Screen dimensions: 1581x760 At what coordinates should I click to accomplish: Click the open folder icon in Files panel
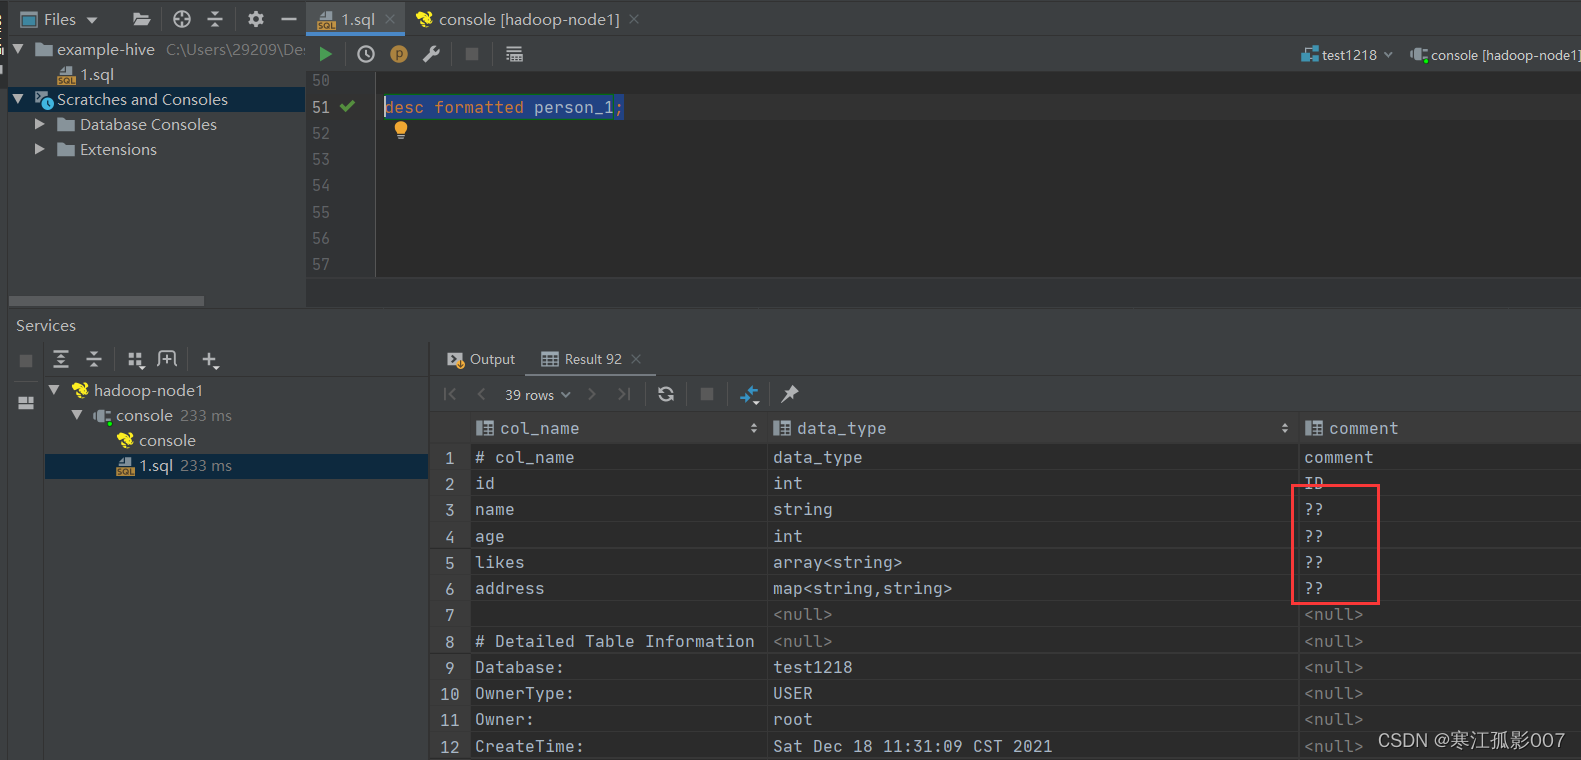(x=142, y=19)
